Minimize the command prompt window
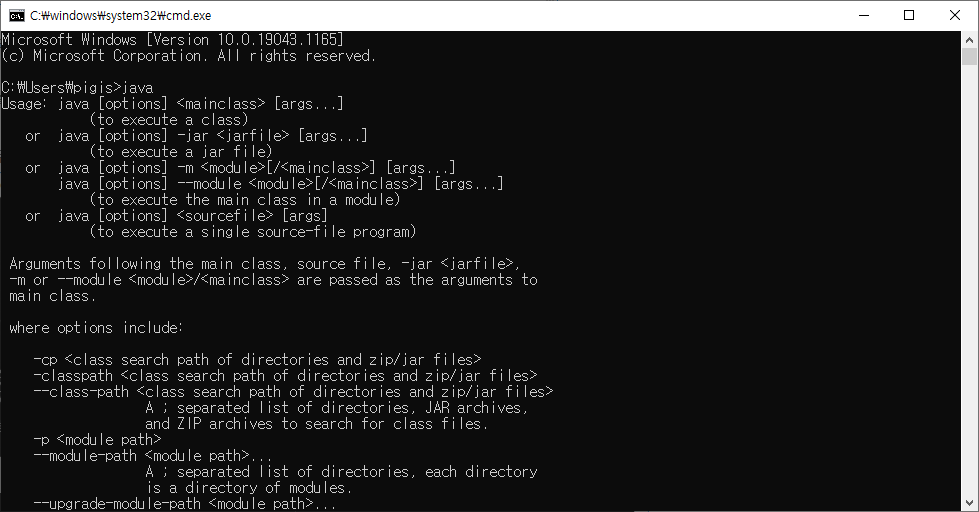 pyautogui.click(x=864, y=16)
